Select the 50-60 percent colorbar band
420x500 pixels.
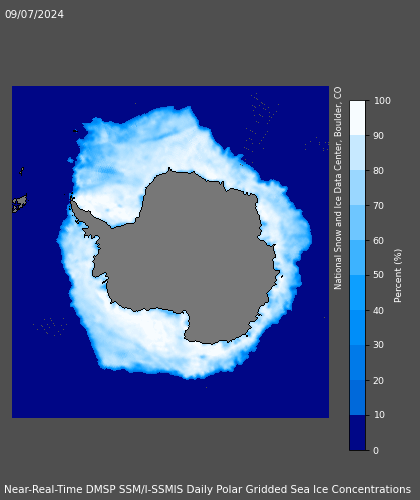[357, 258]
